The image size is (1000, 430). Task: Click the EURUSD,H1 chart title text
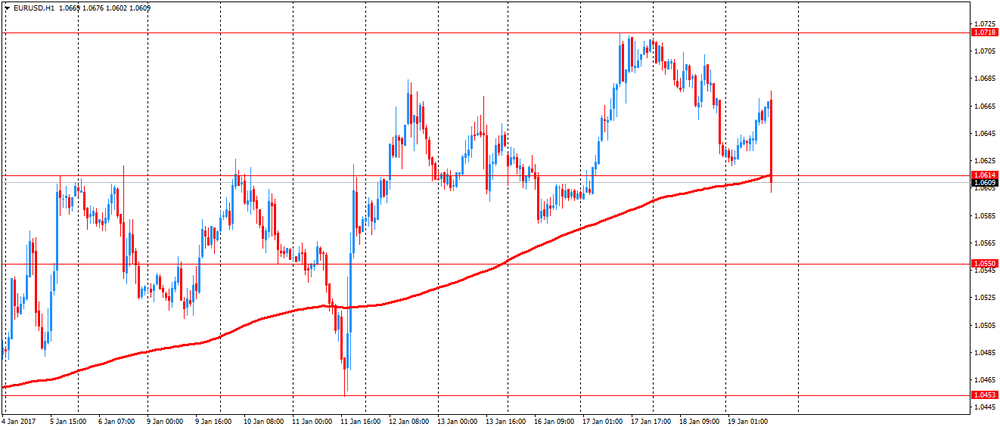[34, 9]
